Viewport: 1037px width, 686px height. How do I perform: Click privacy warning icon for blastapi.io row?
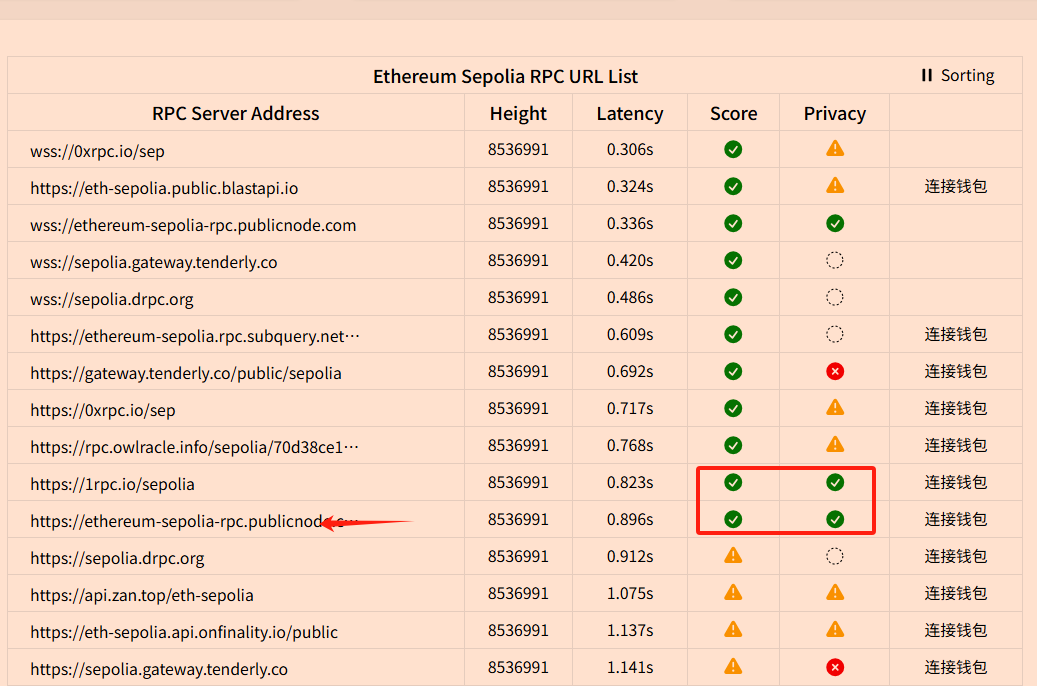[835, 186]
